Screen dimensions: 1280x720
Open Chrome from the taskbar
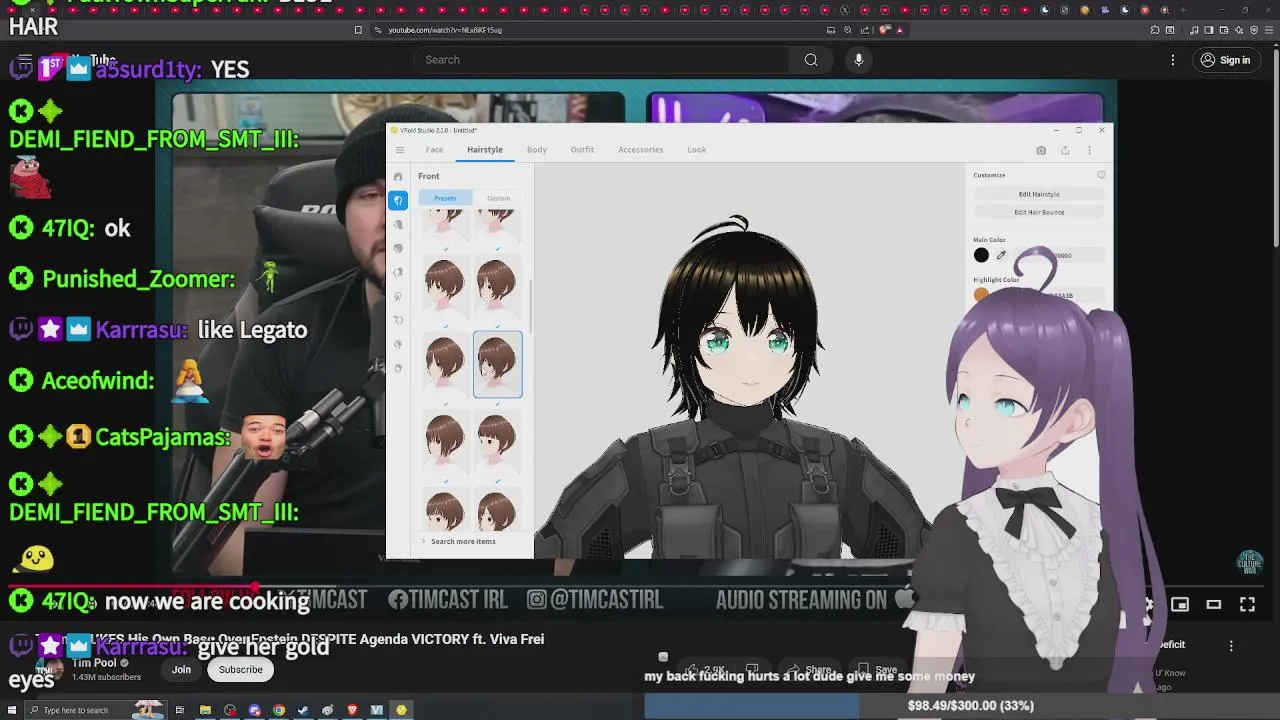(279, 710)
